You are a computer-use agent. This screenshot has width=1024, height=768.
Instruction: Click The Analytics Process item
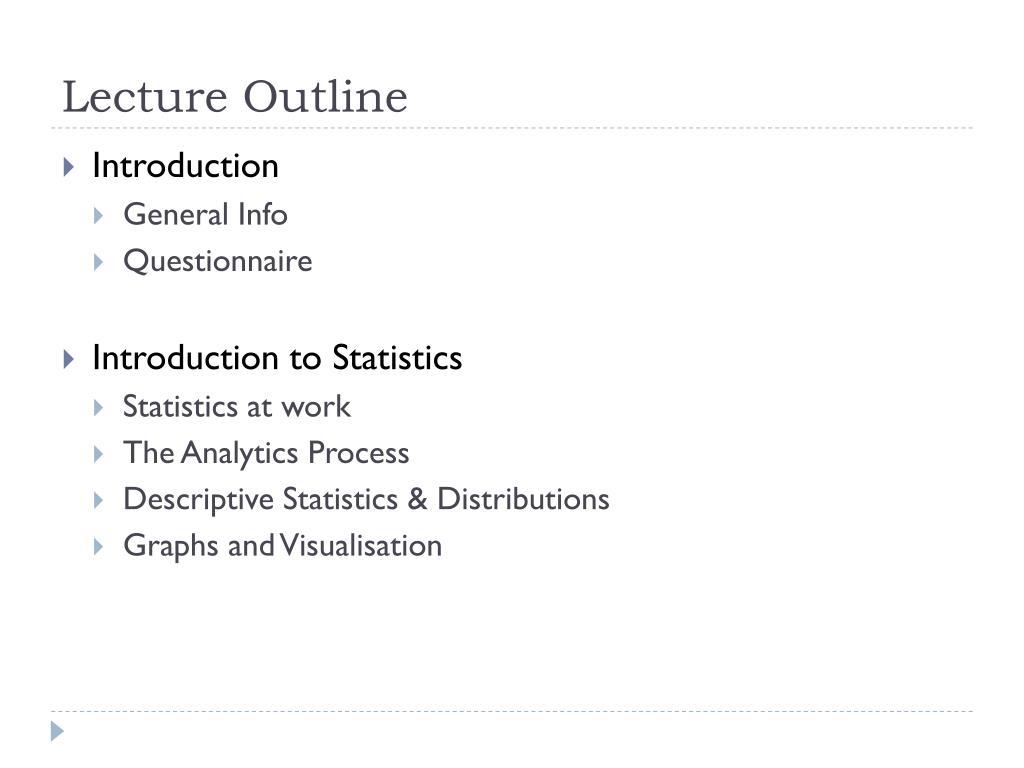click(x=266, y=454)
